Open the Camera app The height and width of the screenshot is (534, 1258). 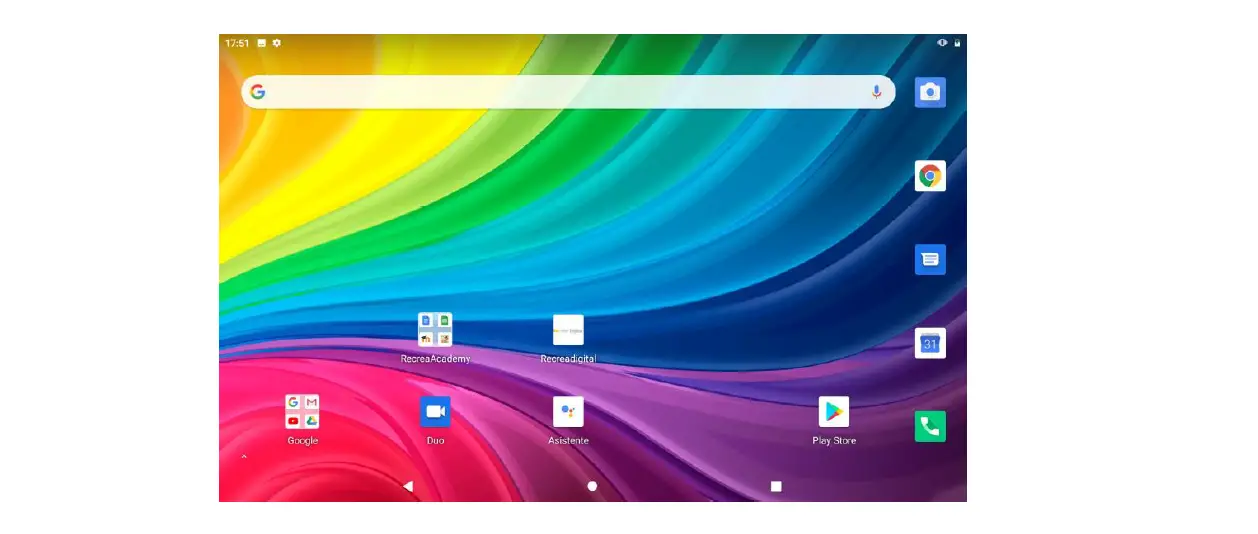(x=930, y=92)
